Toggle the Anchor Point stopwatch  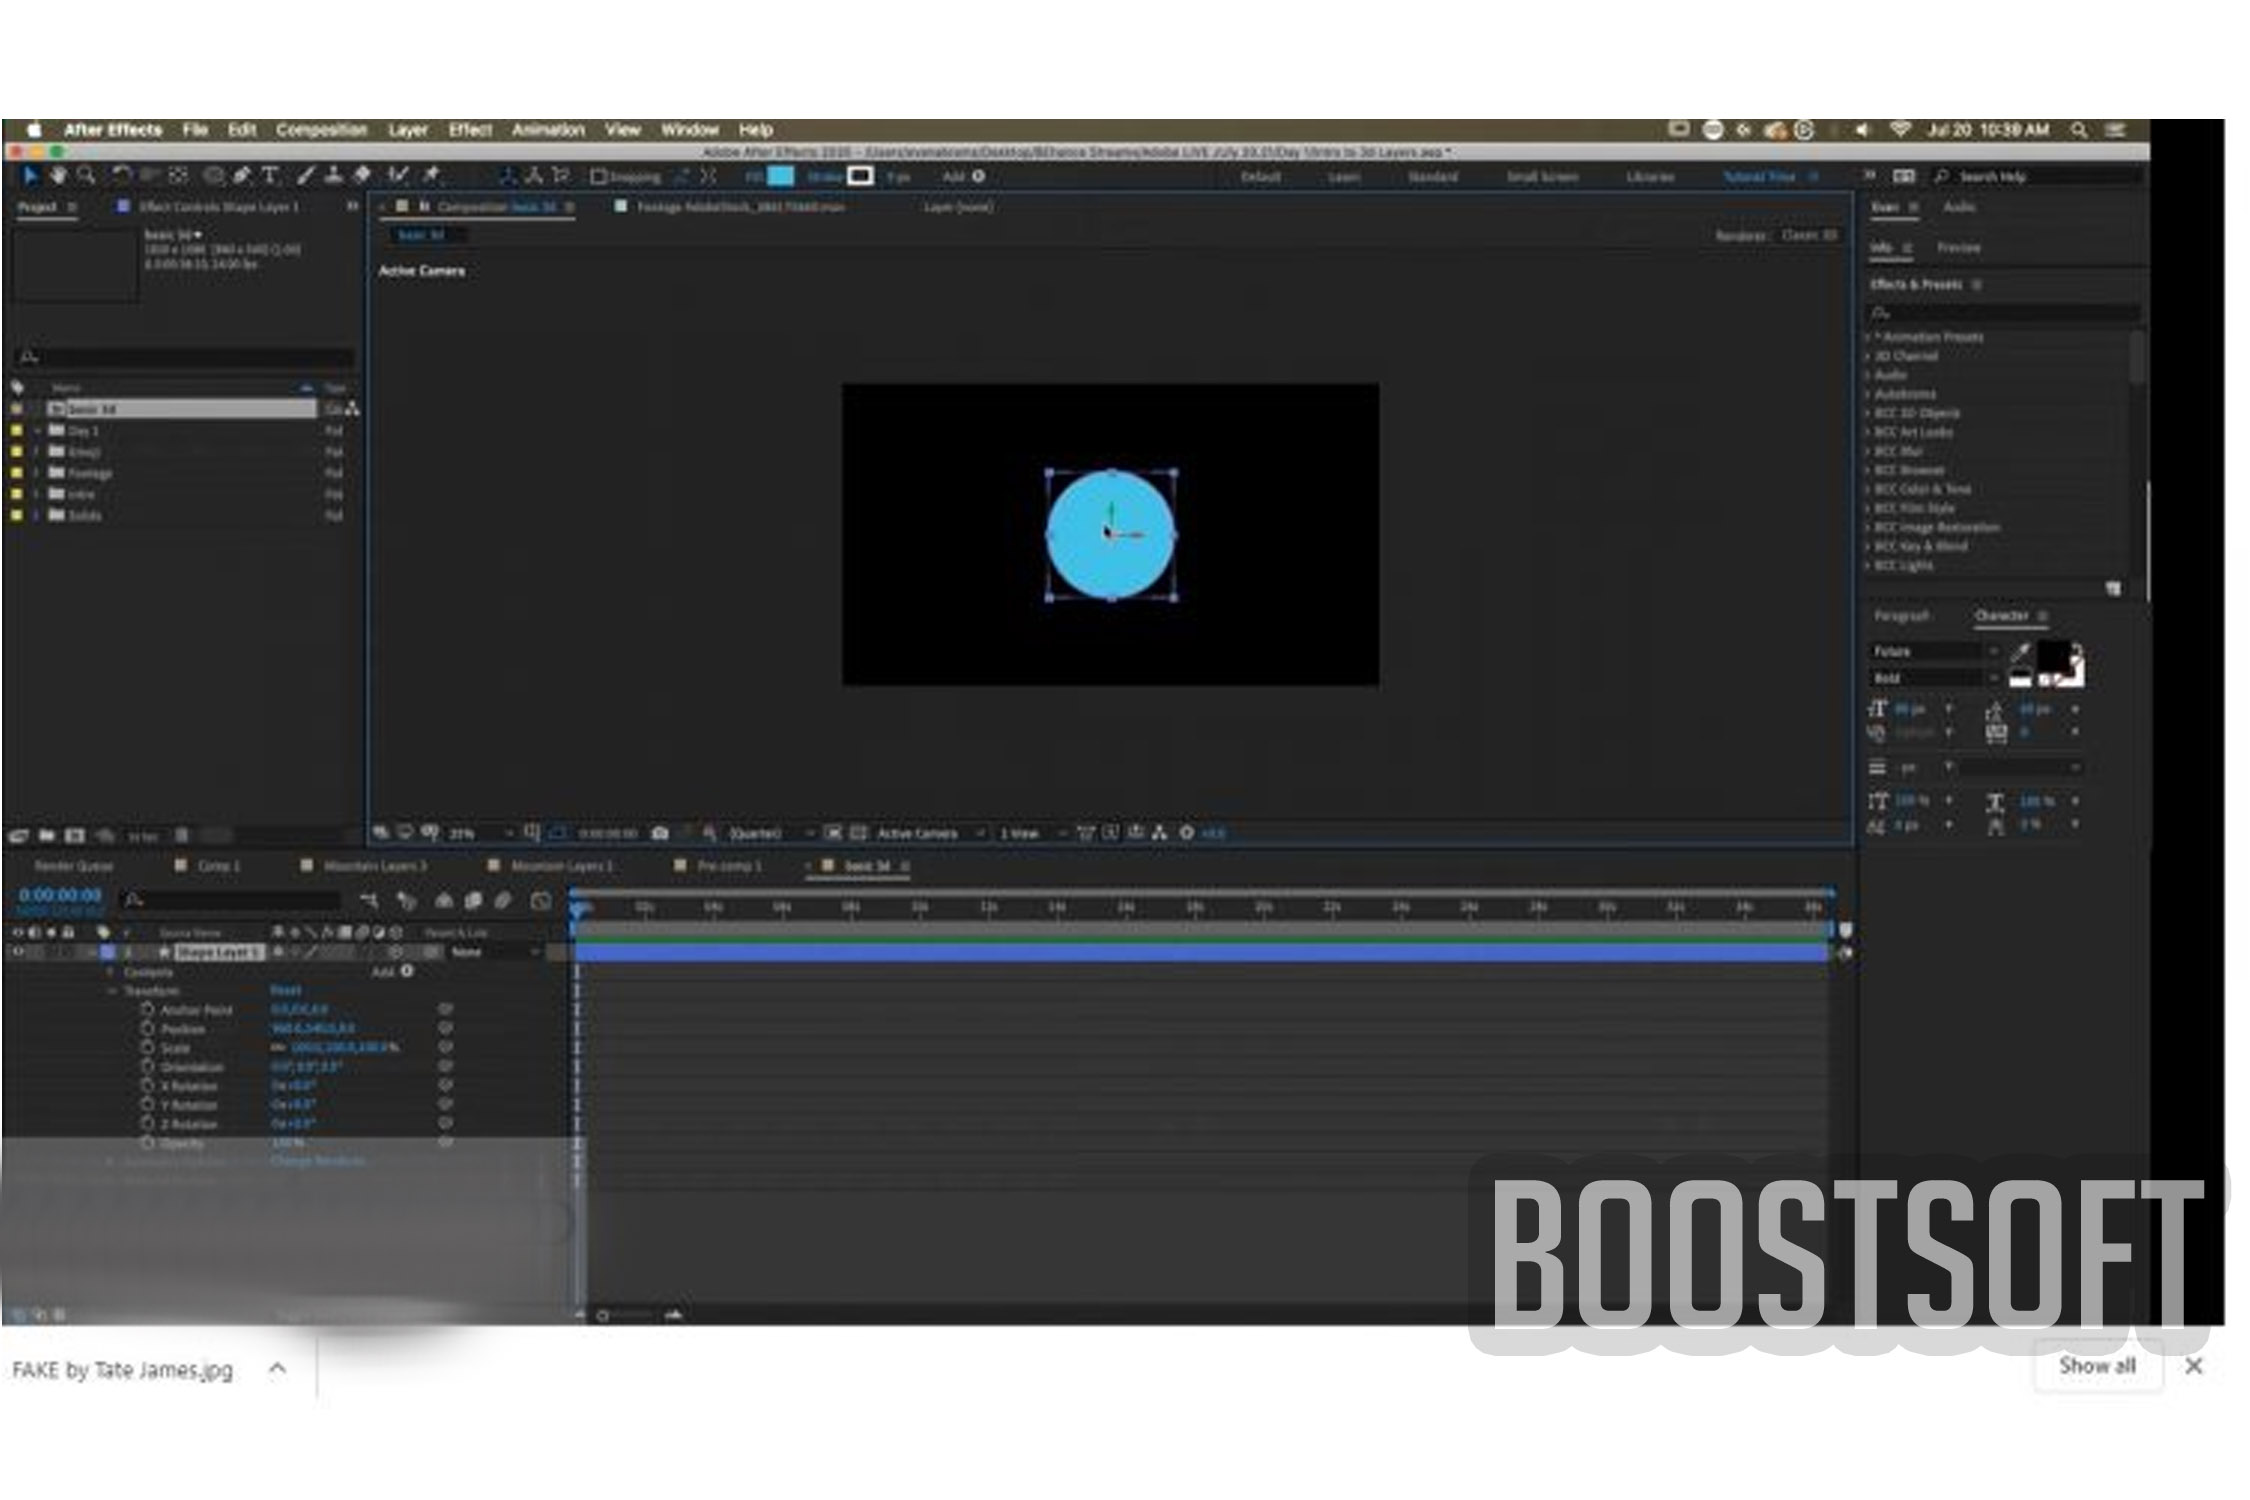(x=148, y=1009)
